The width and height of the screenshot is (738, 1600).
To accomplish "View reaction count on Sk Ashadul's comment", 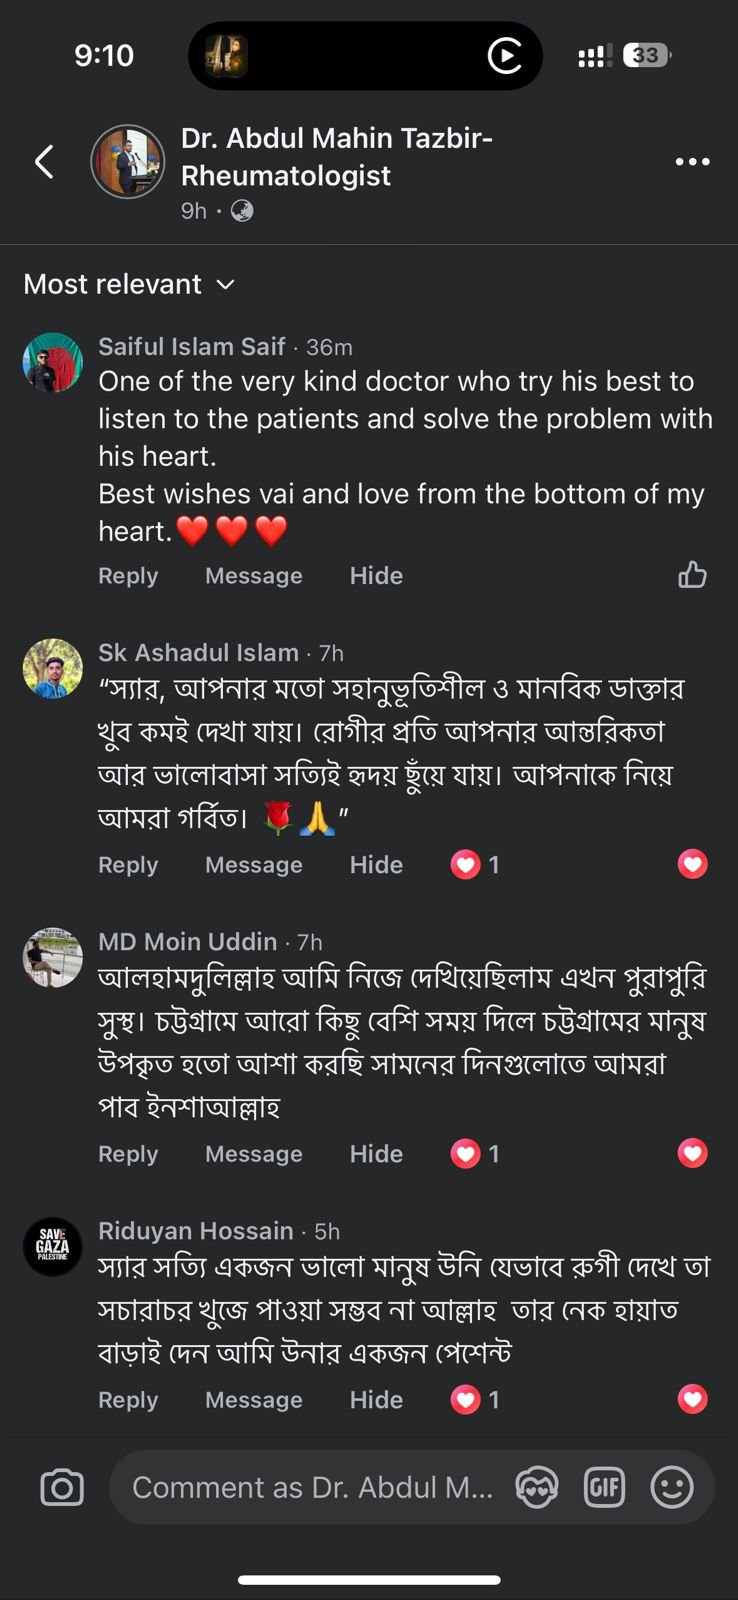I will (476, 865).
